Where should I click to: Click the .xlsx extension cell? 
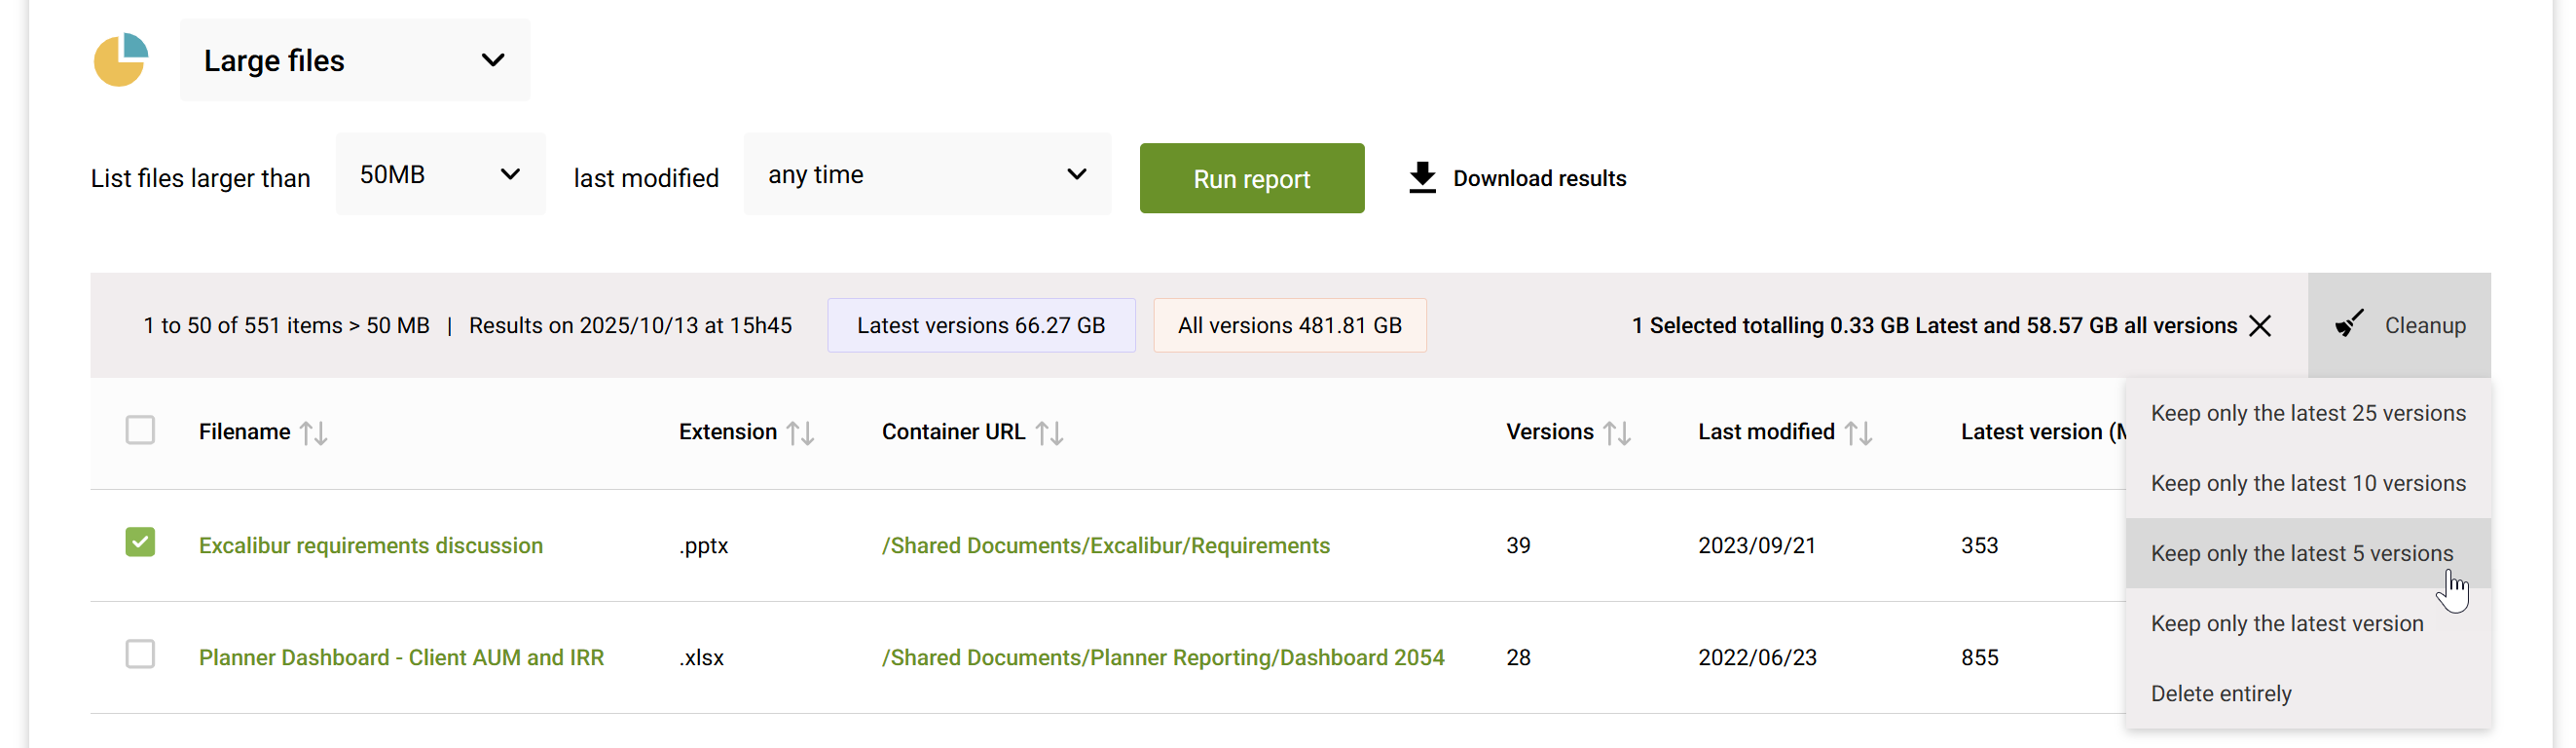[701, 658]
